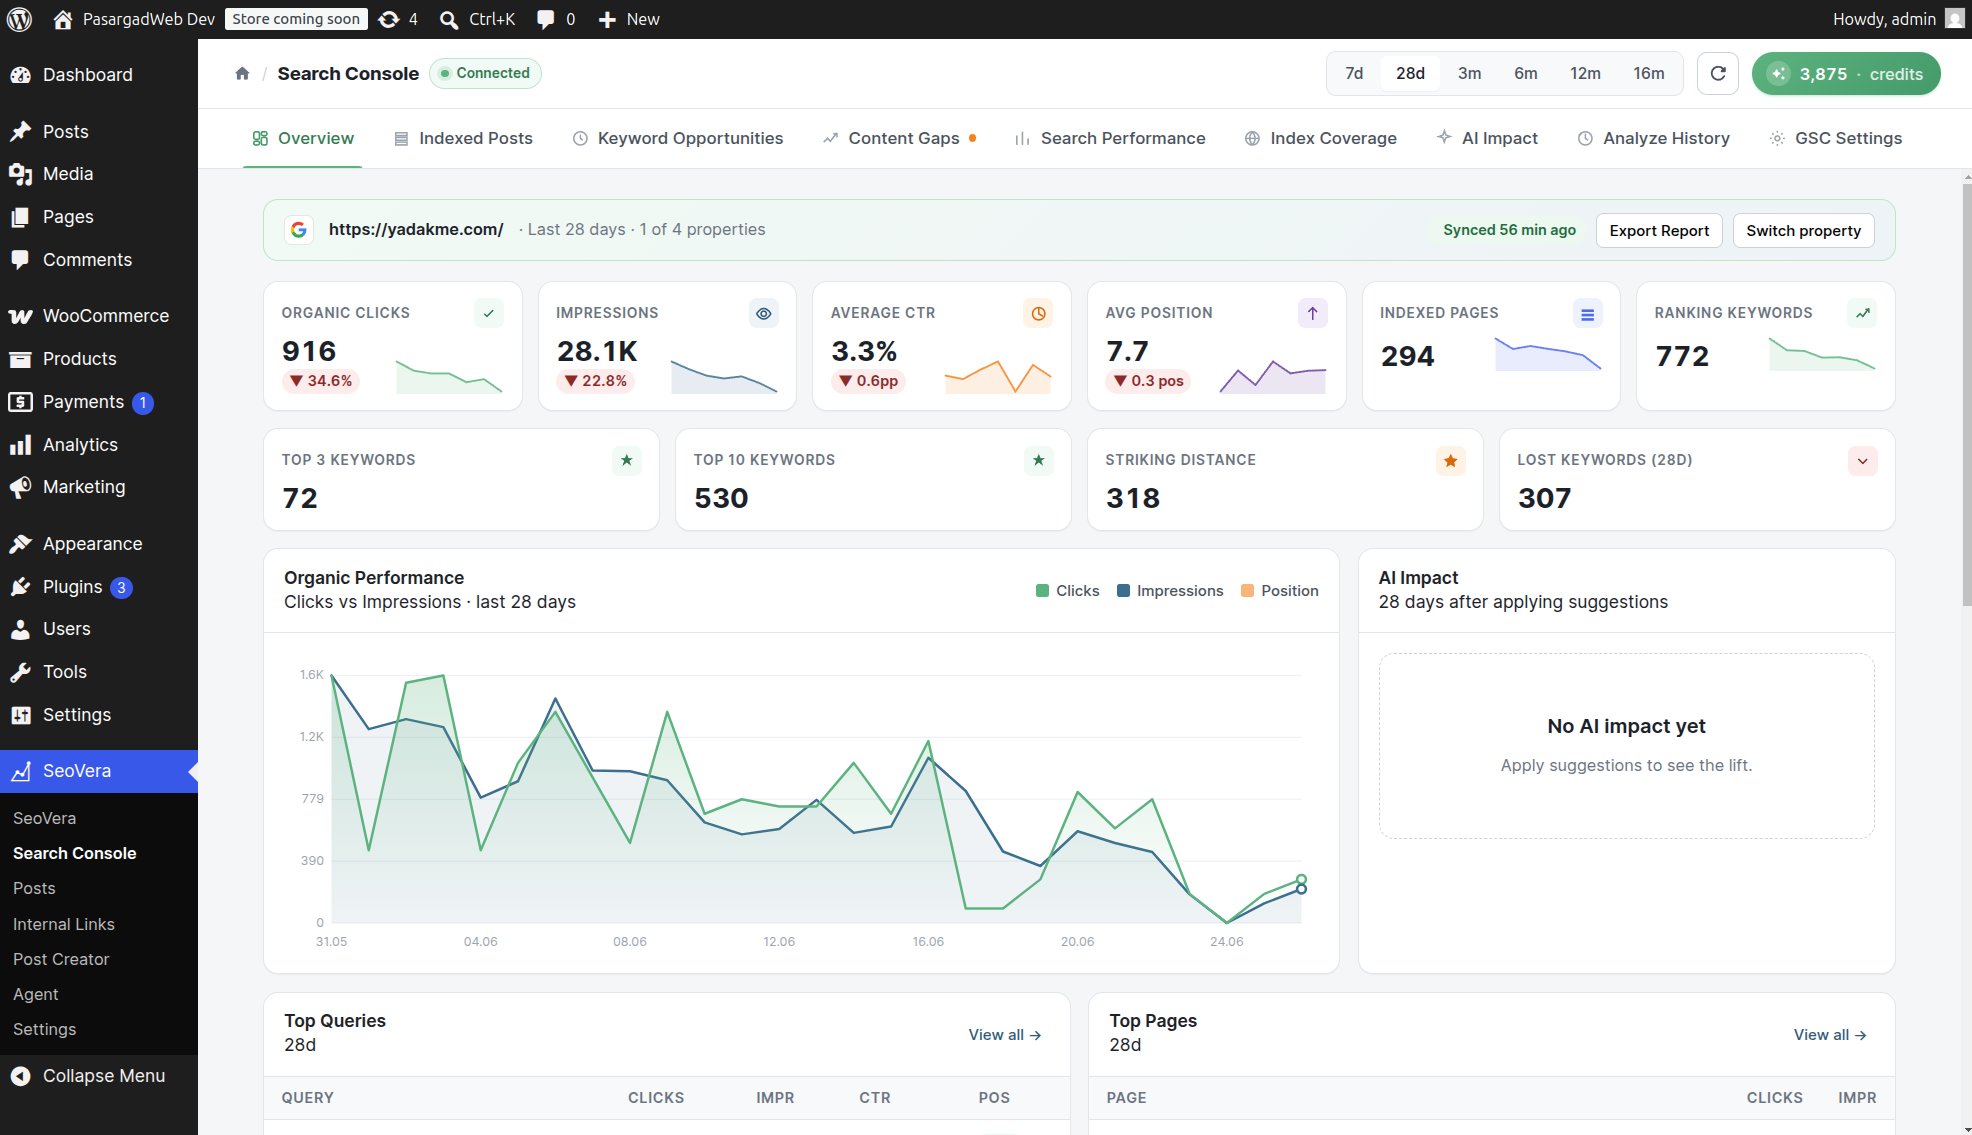Toggle the Position series in chart legend
This screenshot has width=1972, height=1135.
1280,591
